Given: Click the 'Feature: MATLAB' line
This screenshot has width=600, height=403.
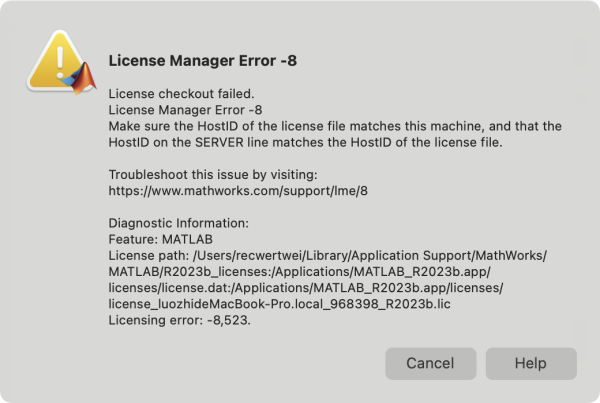Looking at the screenshot, I should pyautogui.click(x=161, y=239).
